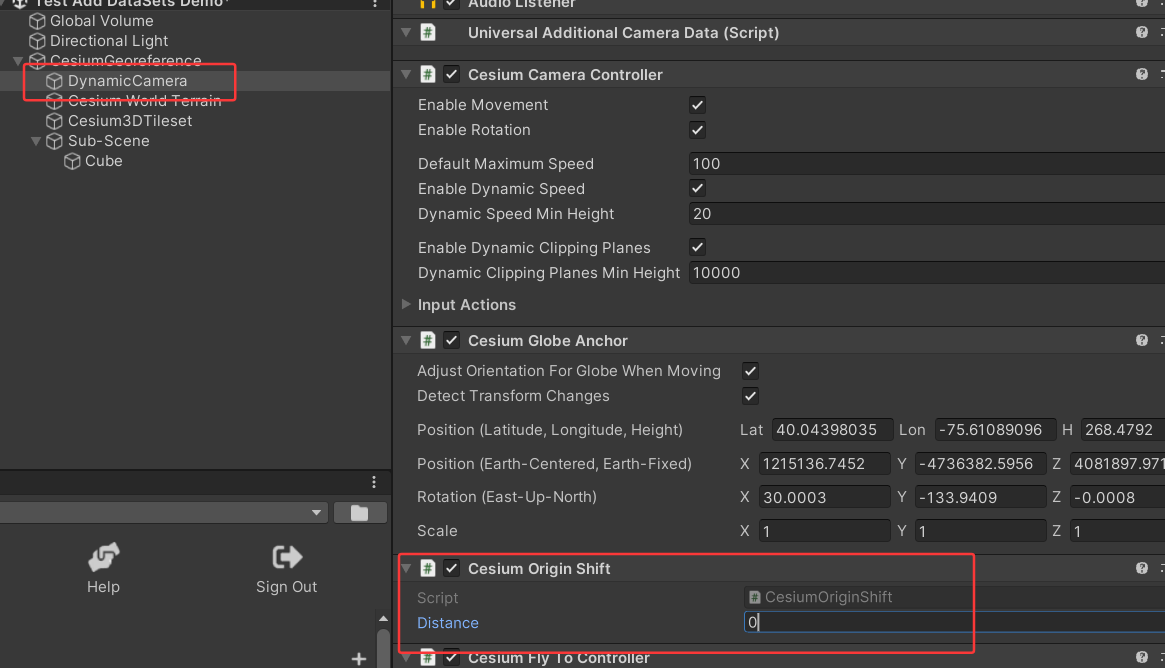Edit the Height value field
The height and width of the screenshot is (668, 1165).
[x=1123, y=430]
